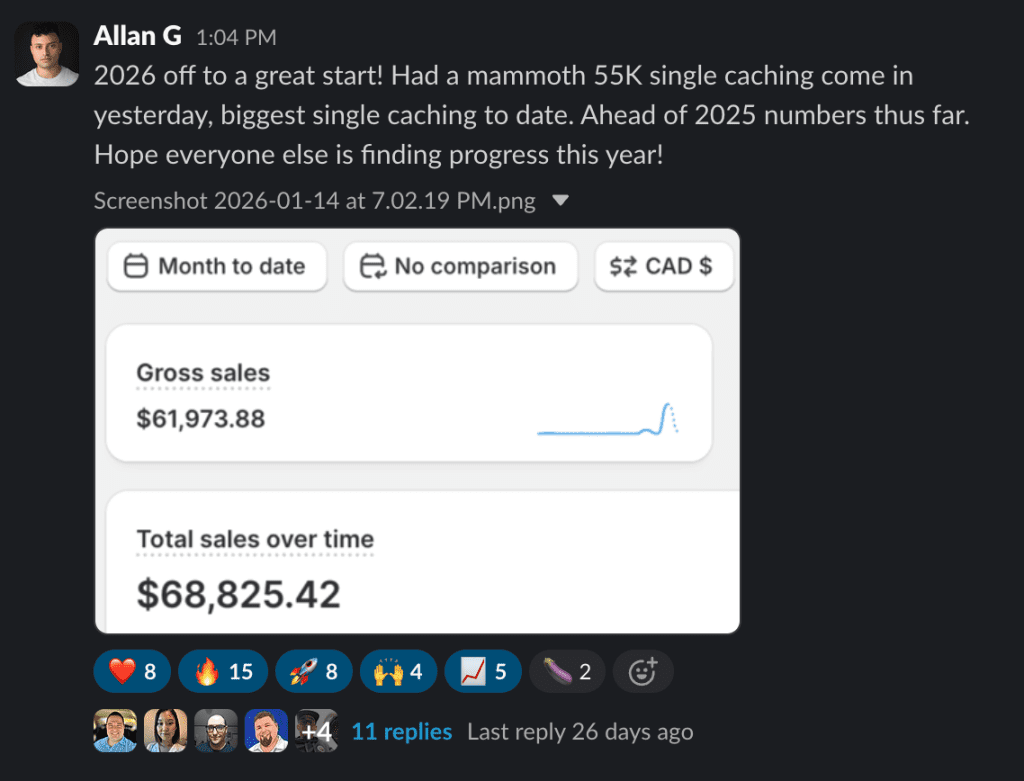
Task: Toggle the rocket emoji reaction
Action: [x=314, y=671]
